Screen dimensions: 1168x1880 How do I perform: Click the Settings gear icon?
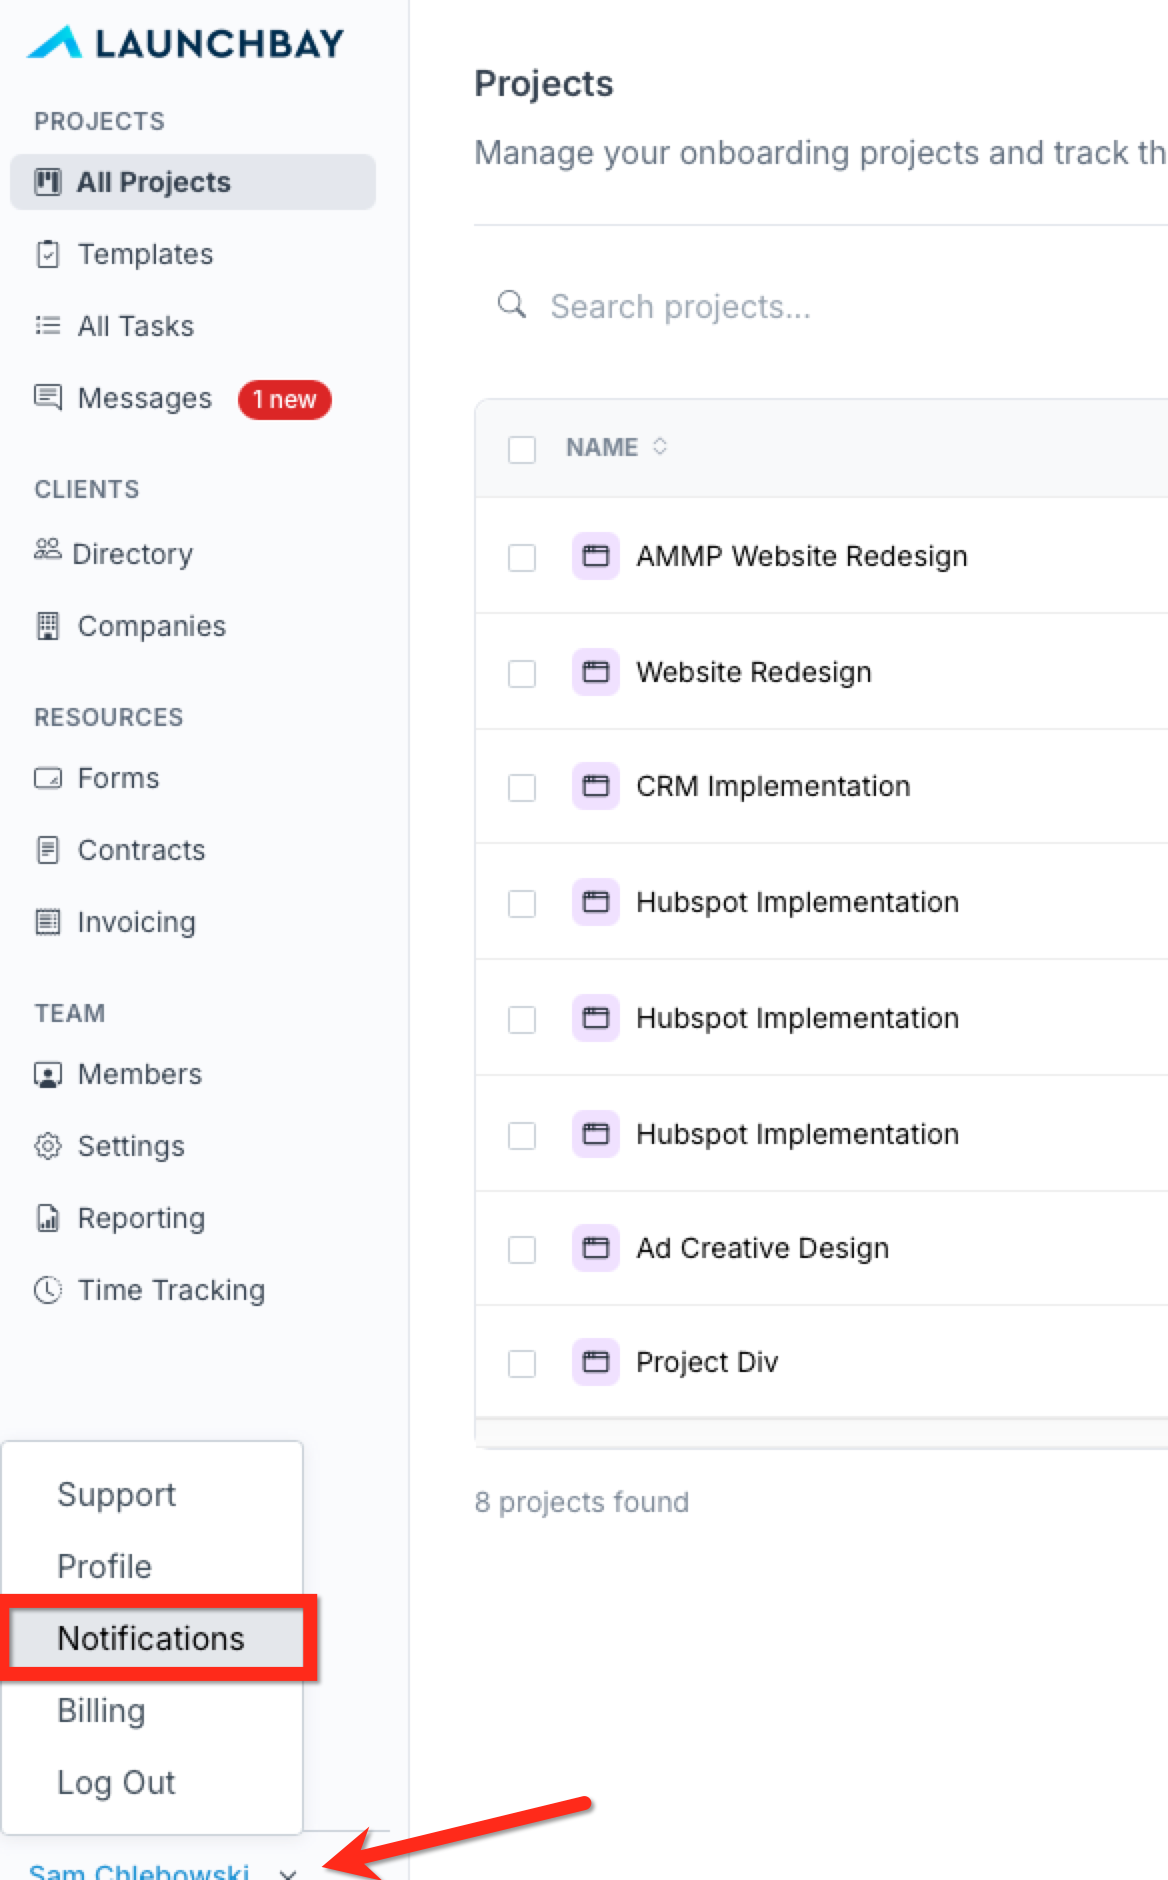pos(48,1146)
